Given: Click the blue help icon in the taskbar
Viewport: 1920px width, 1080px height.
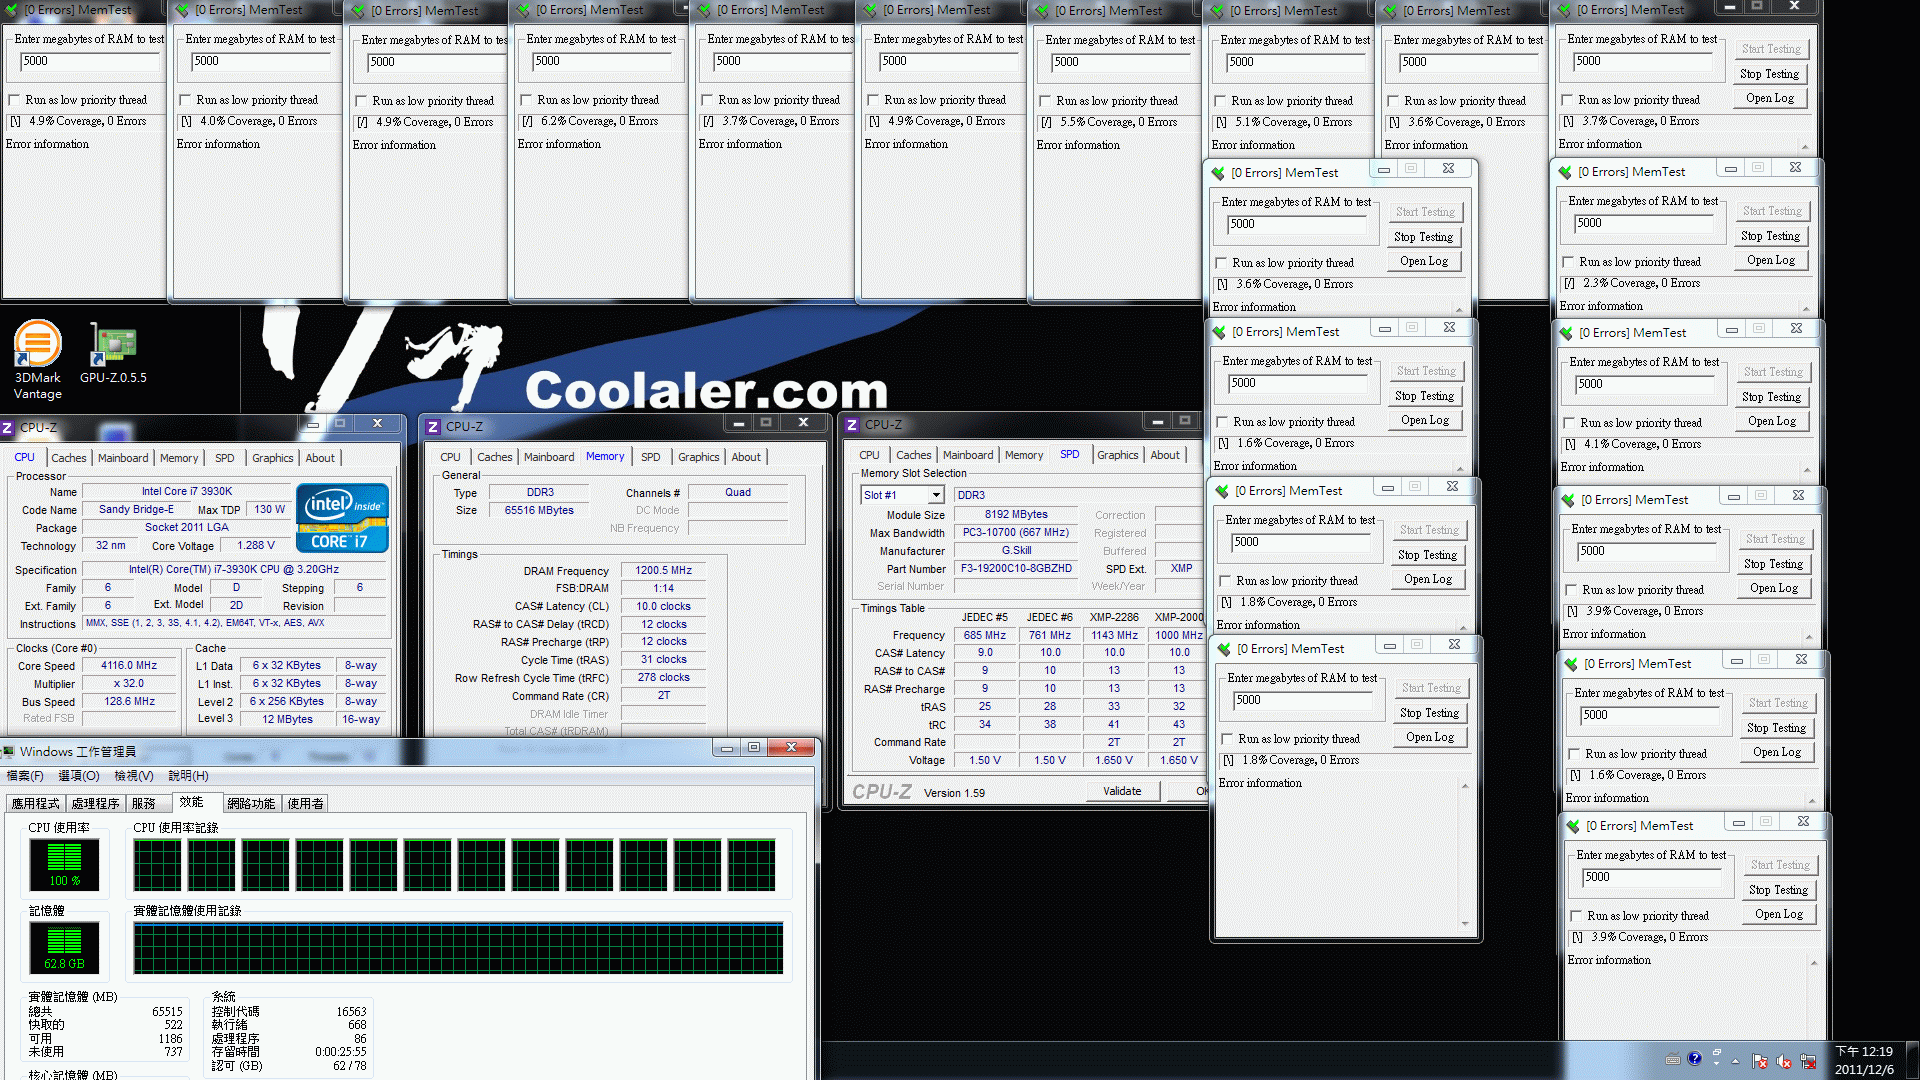Looking at the screenshot, I should pyautogui.click(x=1694, y=1059).
